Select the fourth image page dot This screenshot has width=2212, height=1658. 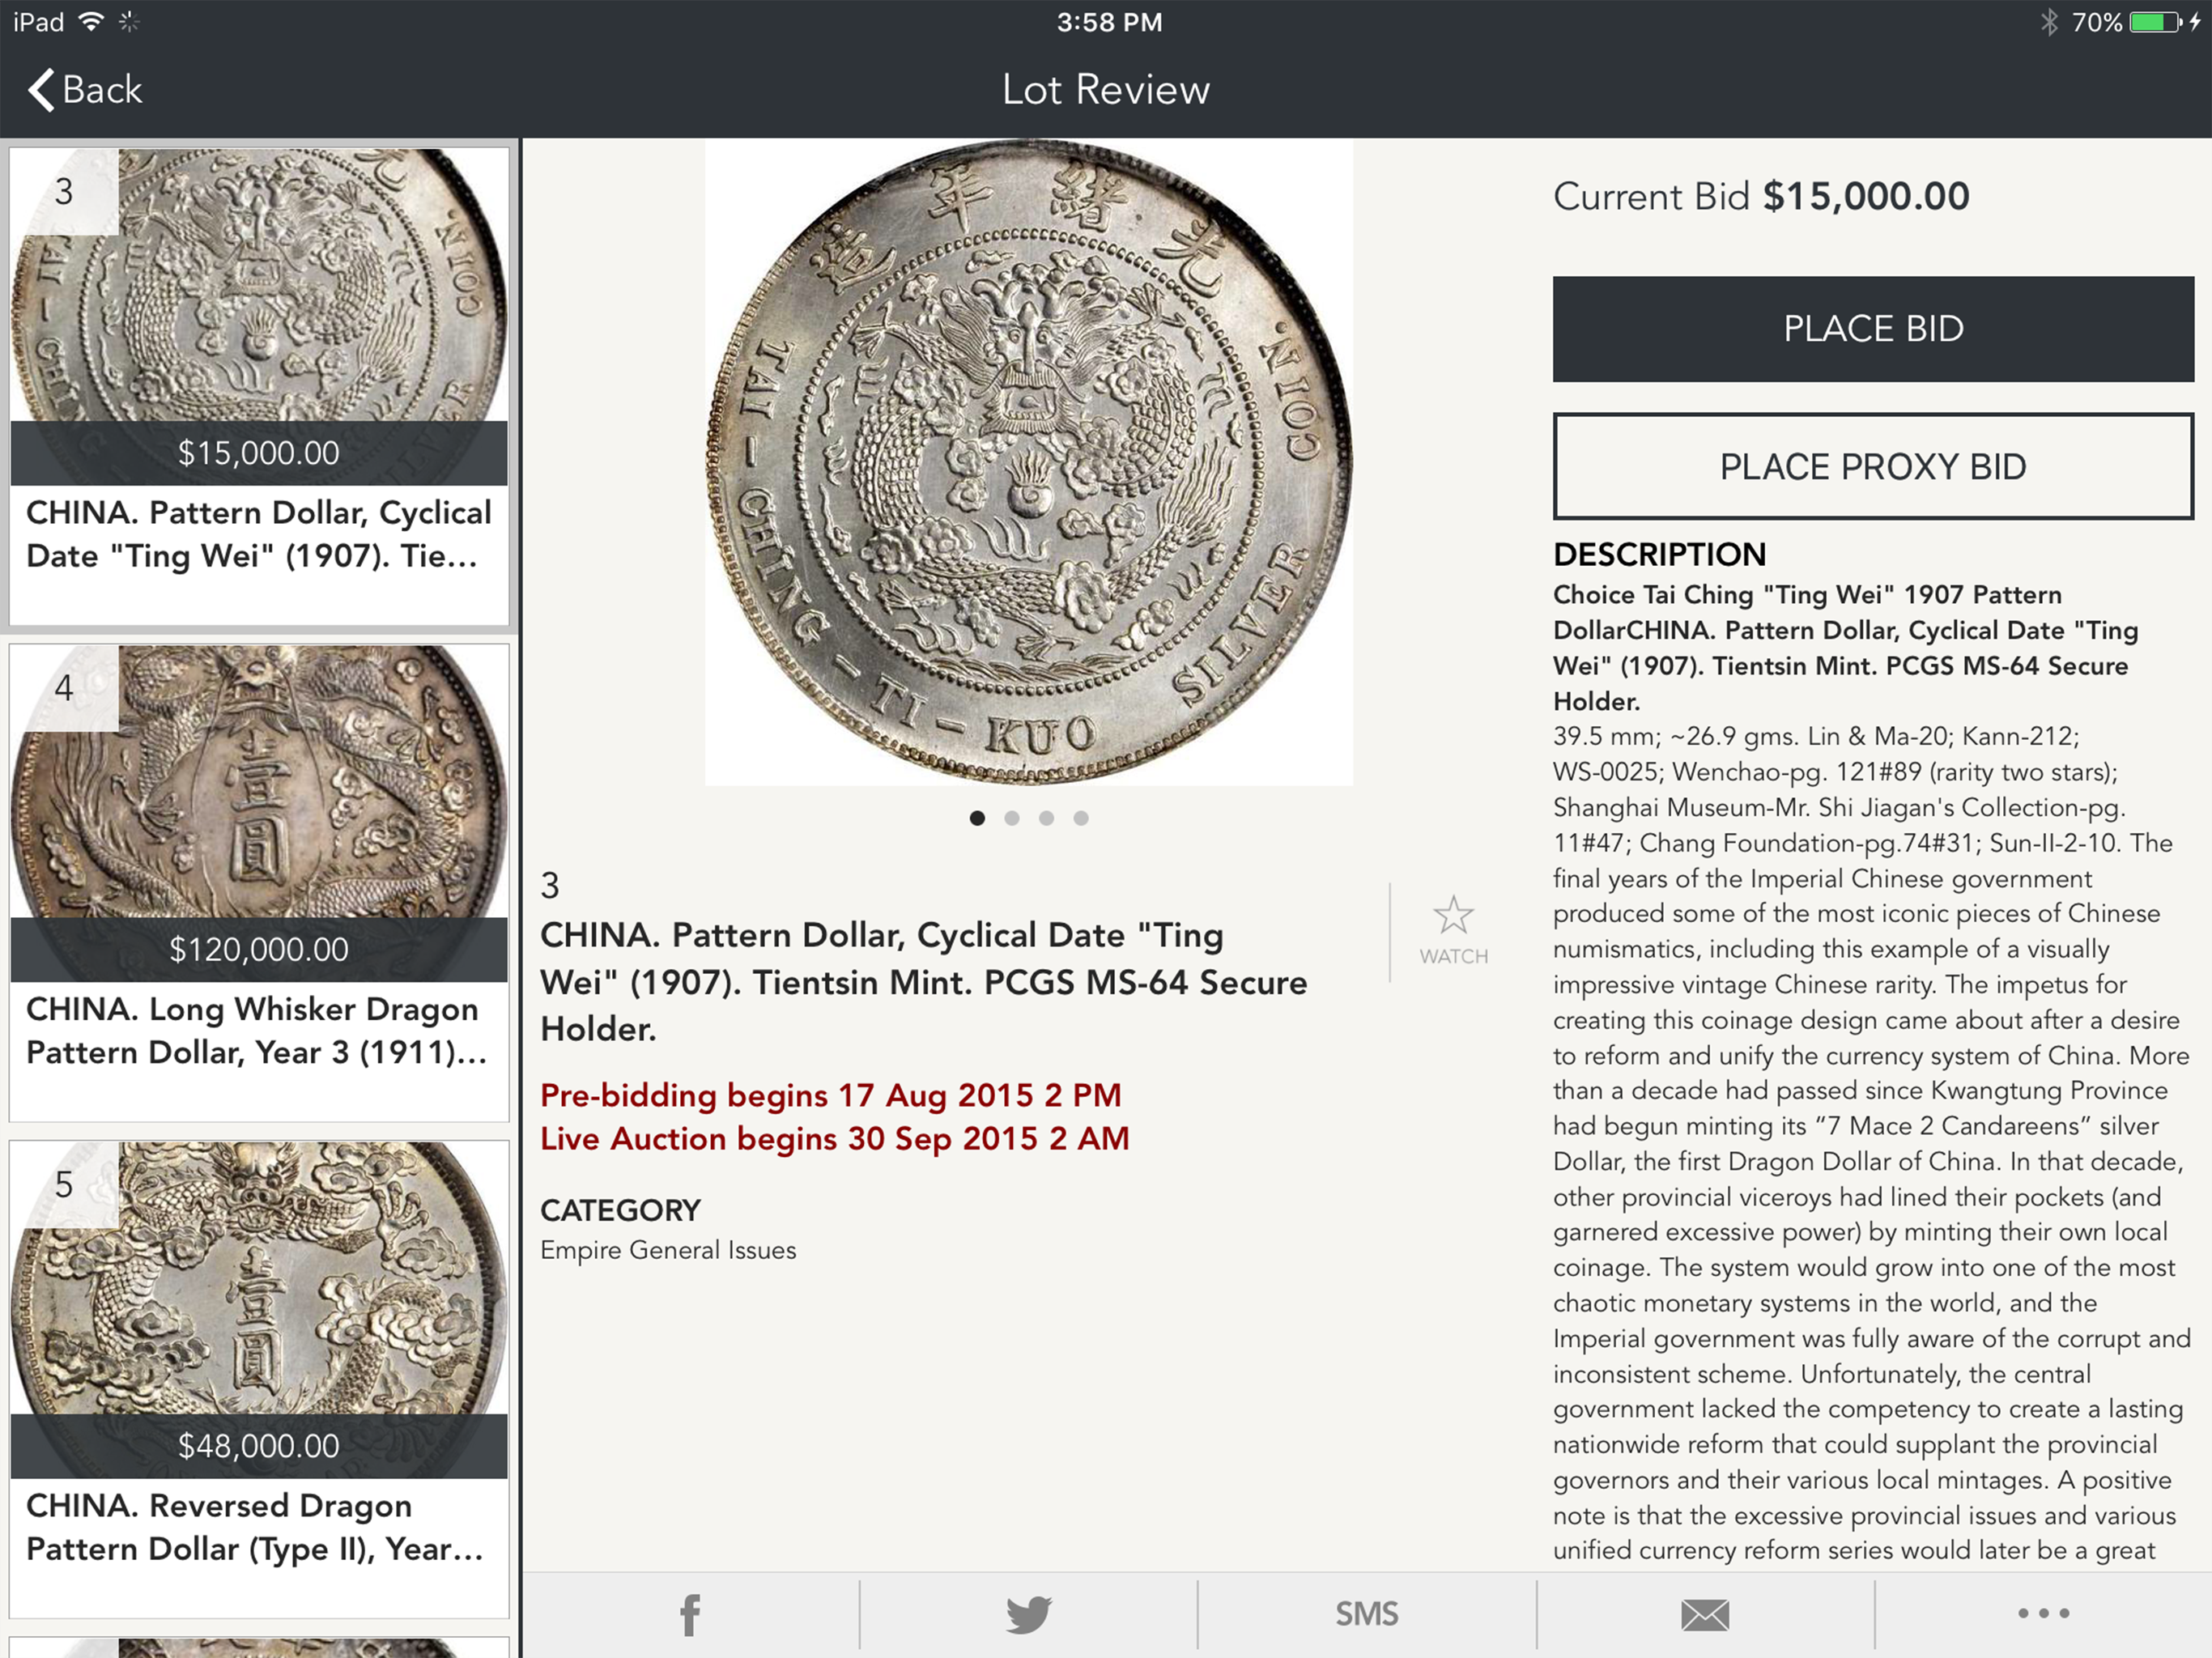(x=1081, y=818)
